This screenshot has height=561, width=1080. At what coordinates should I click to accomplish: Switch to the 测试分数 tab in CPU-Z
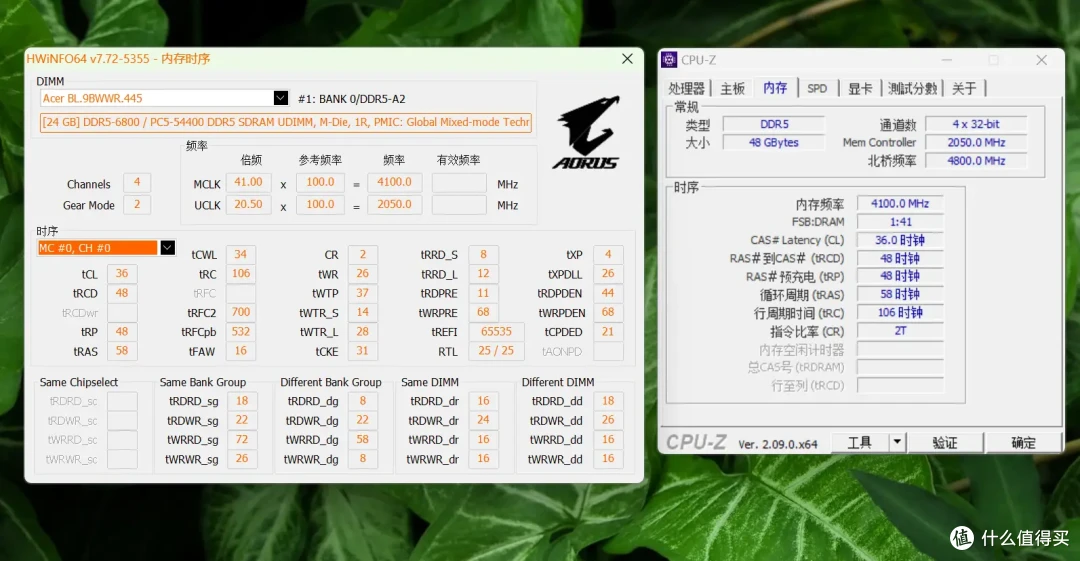click(913, 88)
